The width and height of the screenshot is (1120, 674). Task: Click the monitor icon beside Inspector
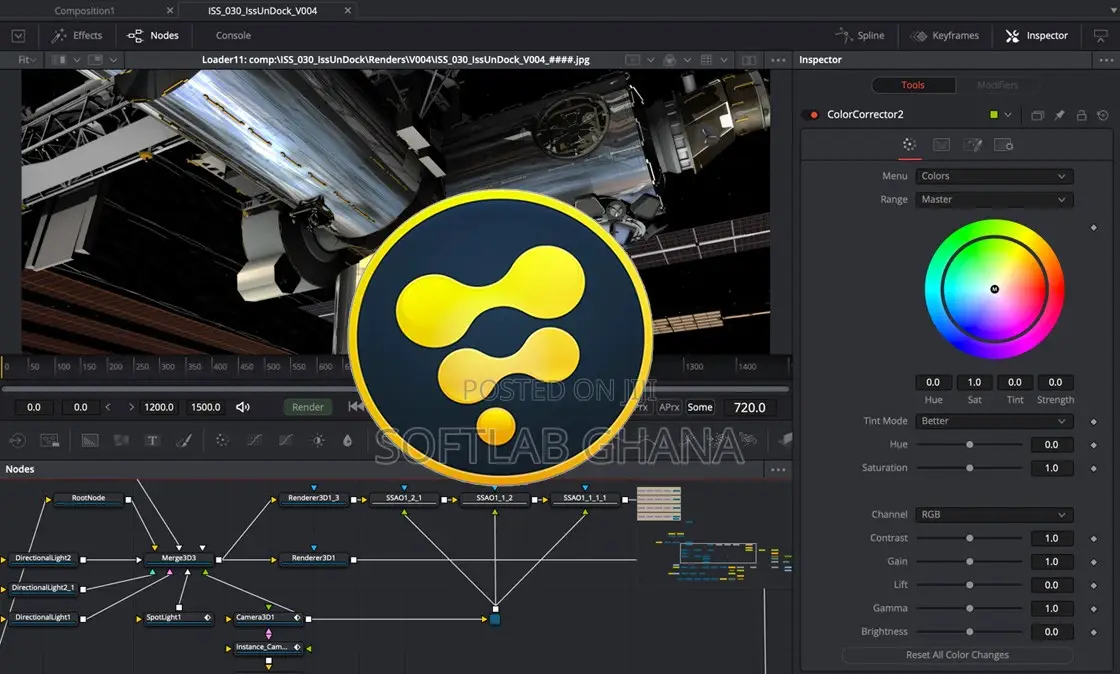click(1101, 36)
